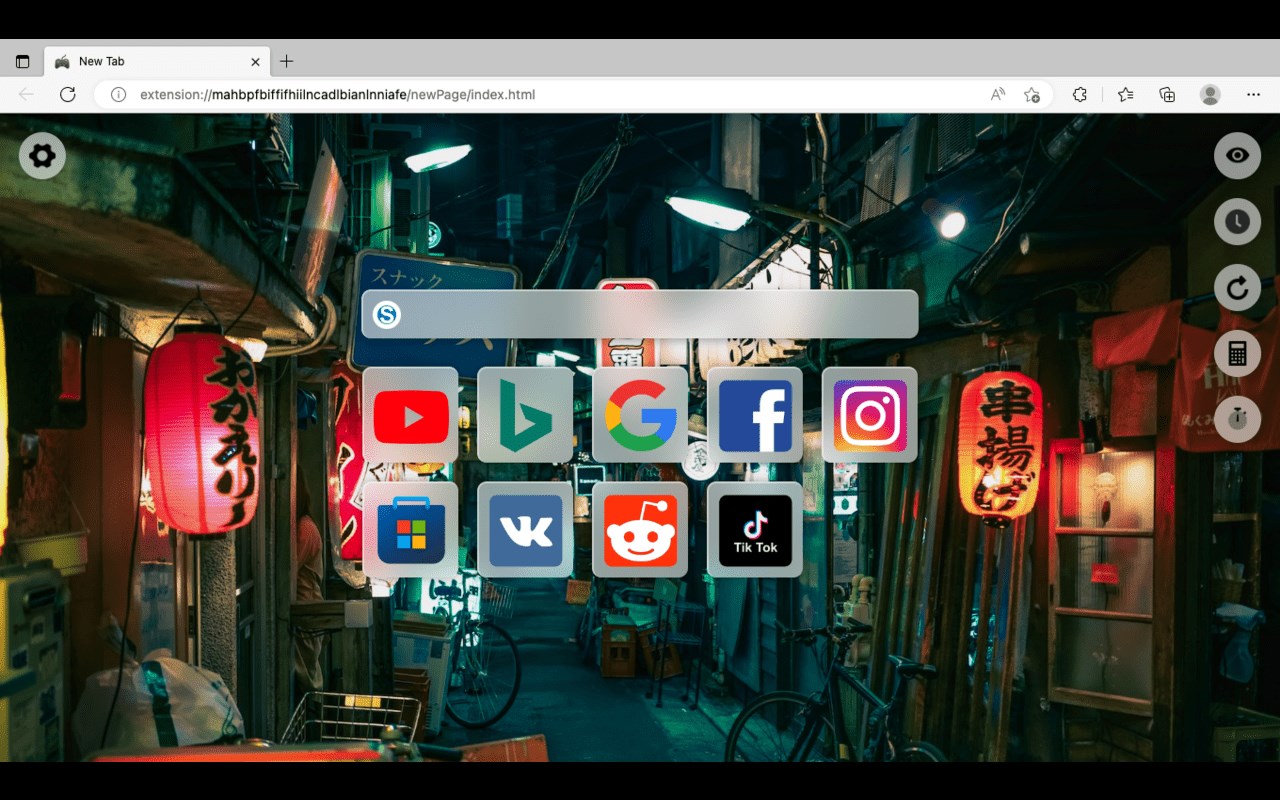The height and width of the screenshot is (800, 1280).
Task: Open the tab actions menu icon
Action: pyautogui.click(x=22, y=61)
